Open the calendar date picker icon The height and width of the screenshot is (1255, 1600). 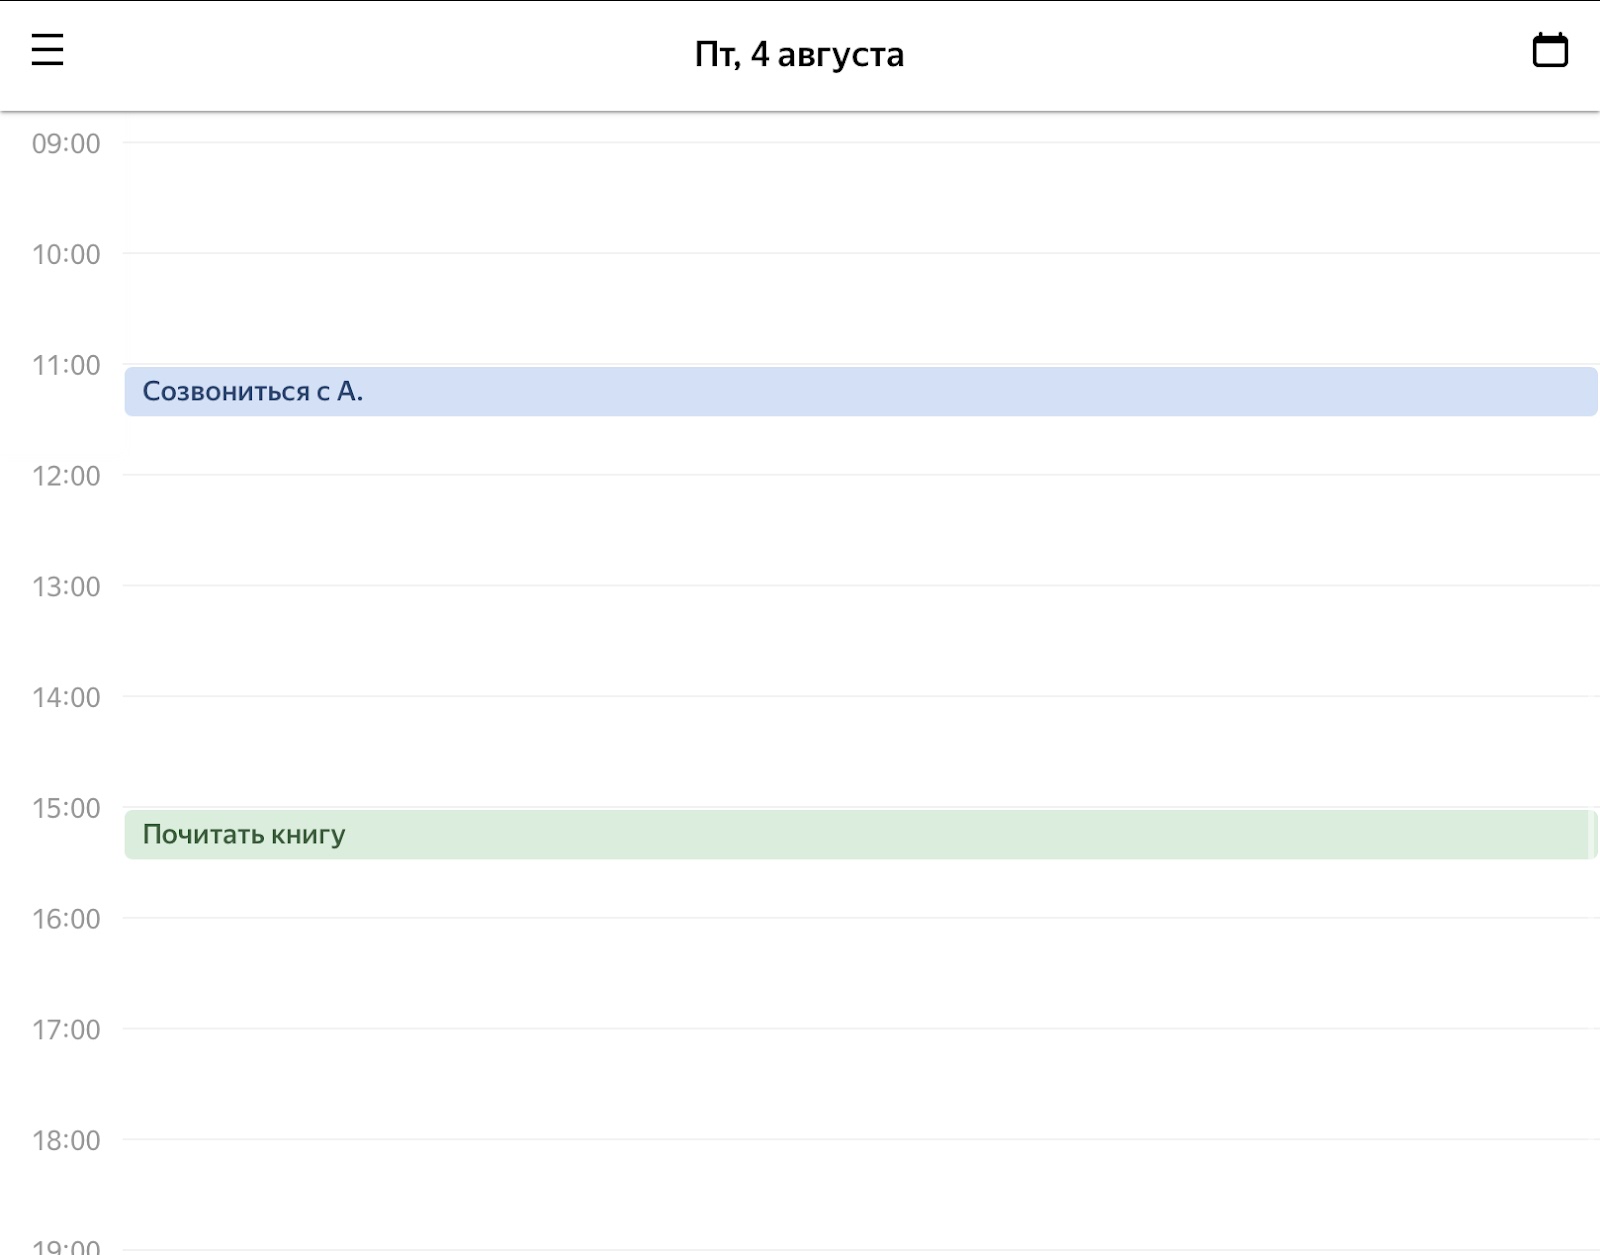1550,50
